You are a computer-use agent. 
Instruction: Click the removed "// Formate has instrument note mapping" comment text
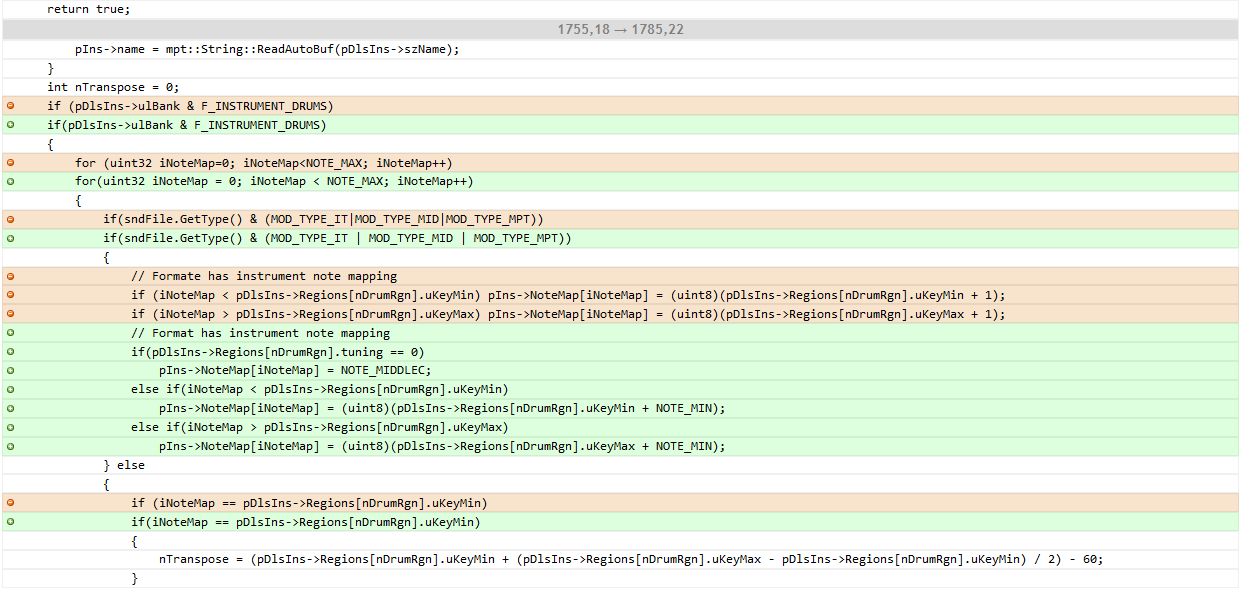click(264, 277)
